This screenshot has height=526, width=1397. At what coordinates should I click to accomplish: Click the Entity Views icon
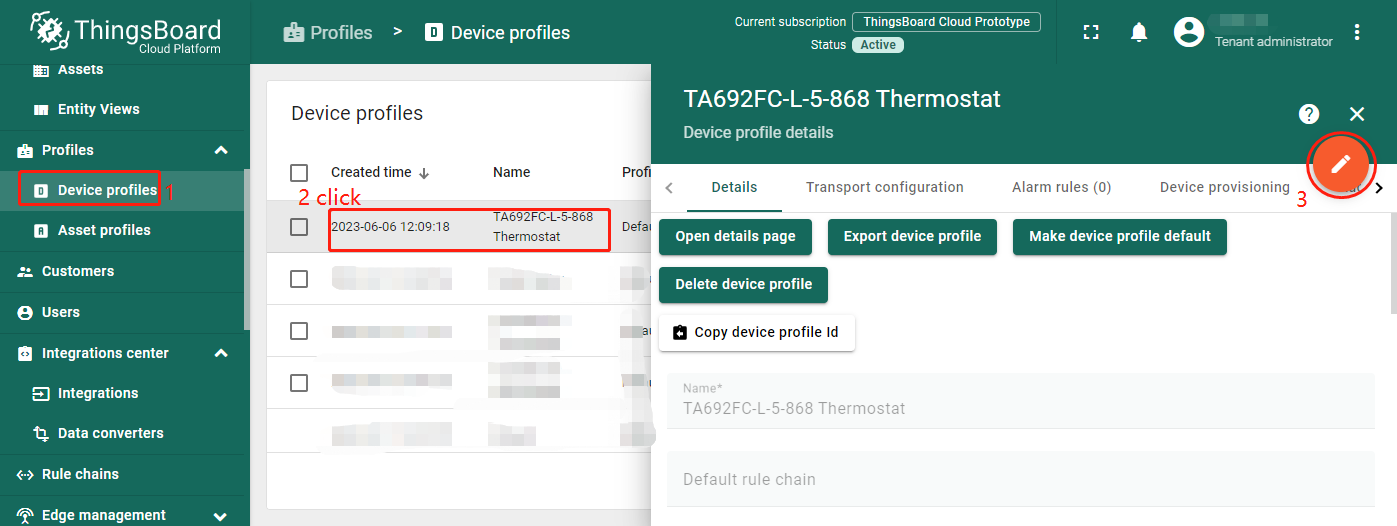tap(41, 109)
